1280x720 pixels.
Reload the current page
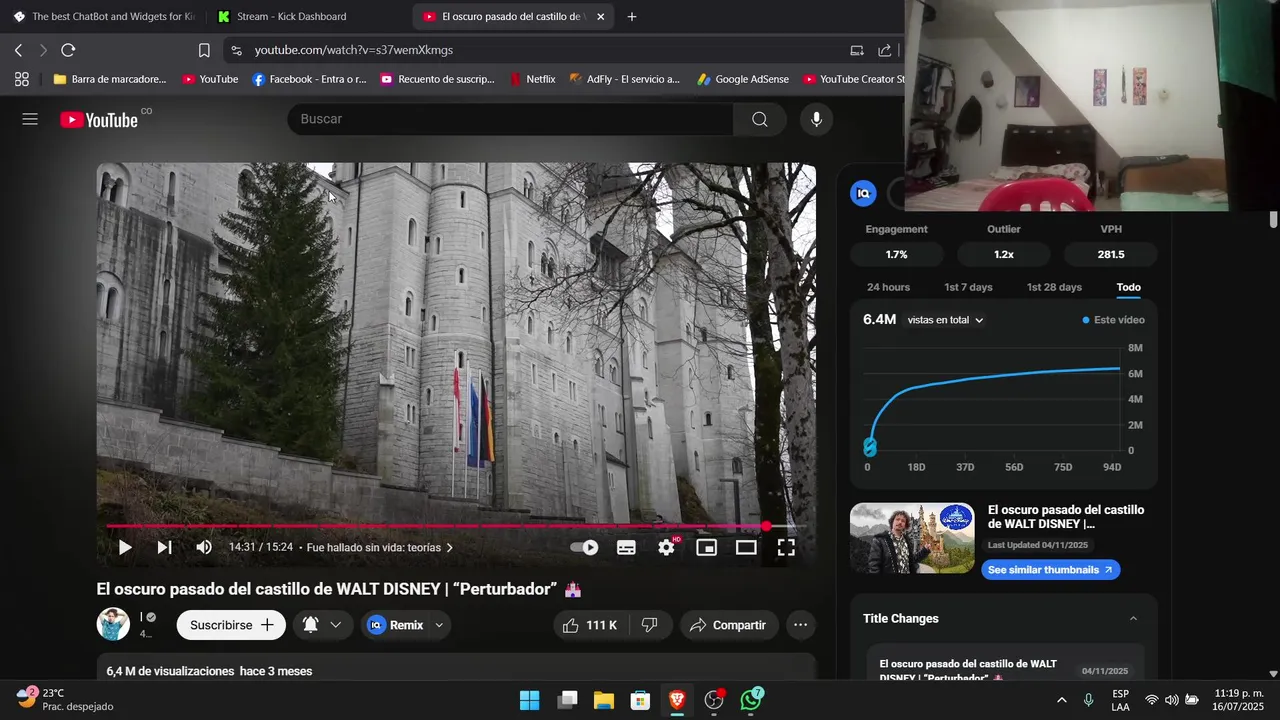tap(68, 50)
